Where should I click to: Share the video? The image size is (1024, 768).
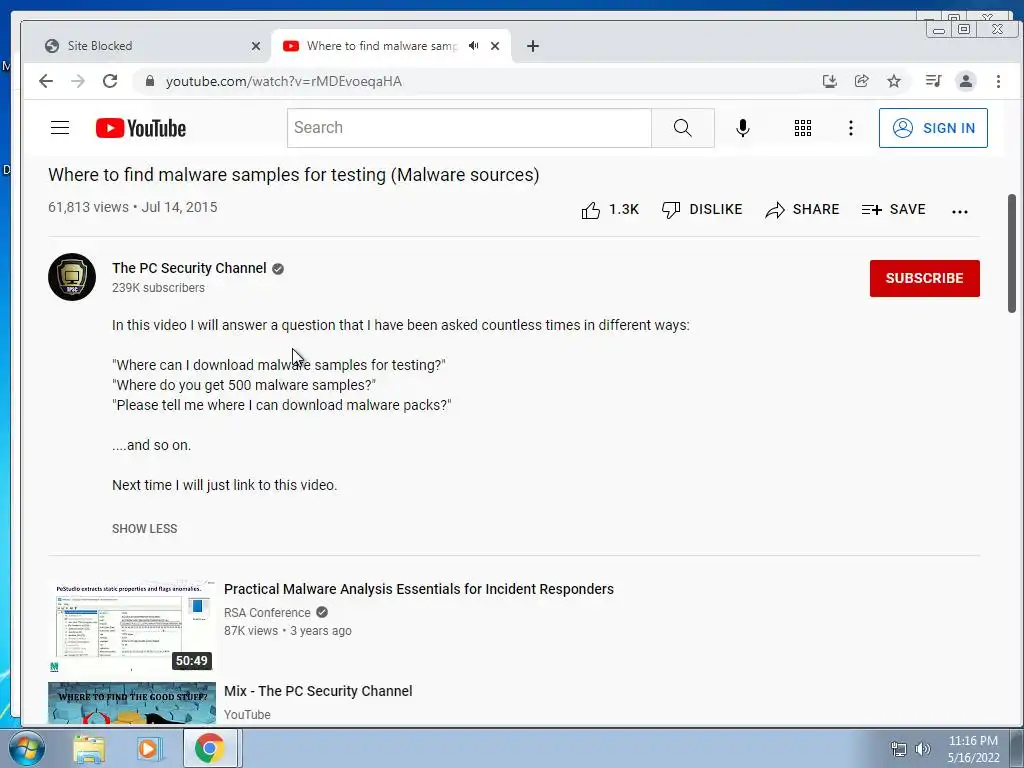[802, 210]
